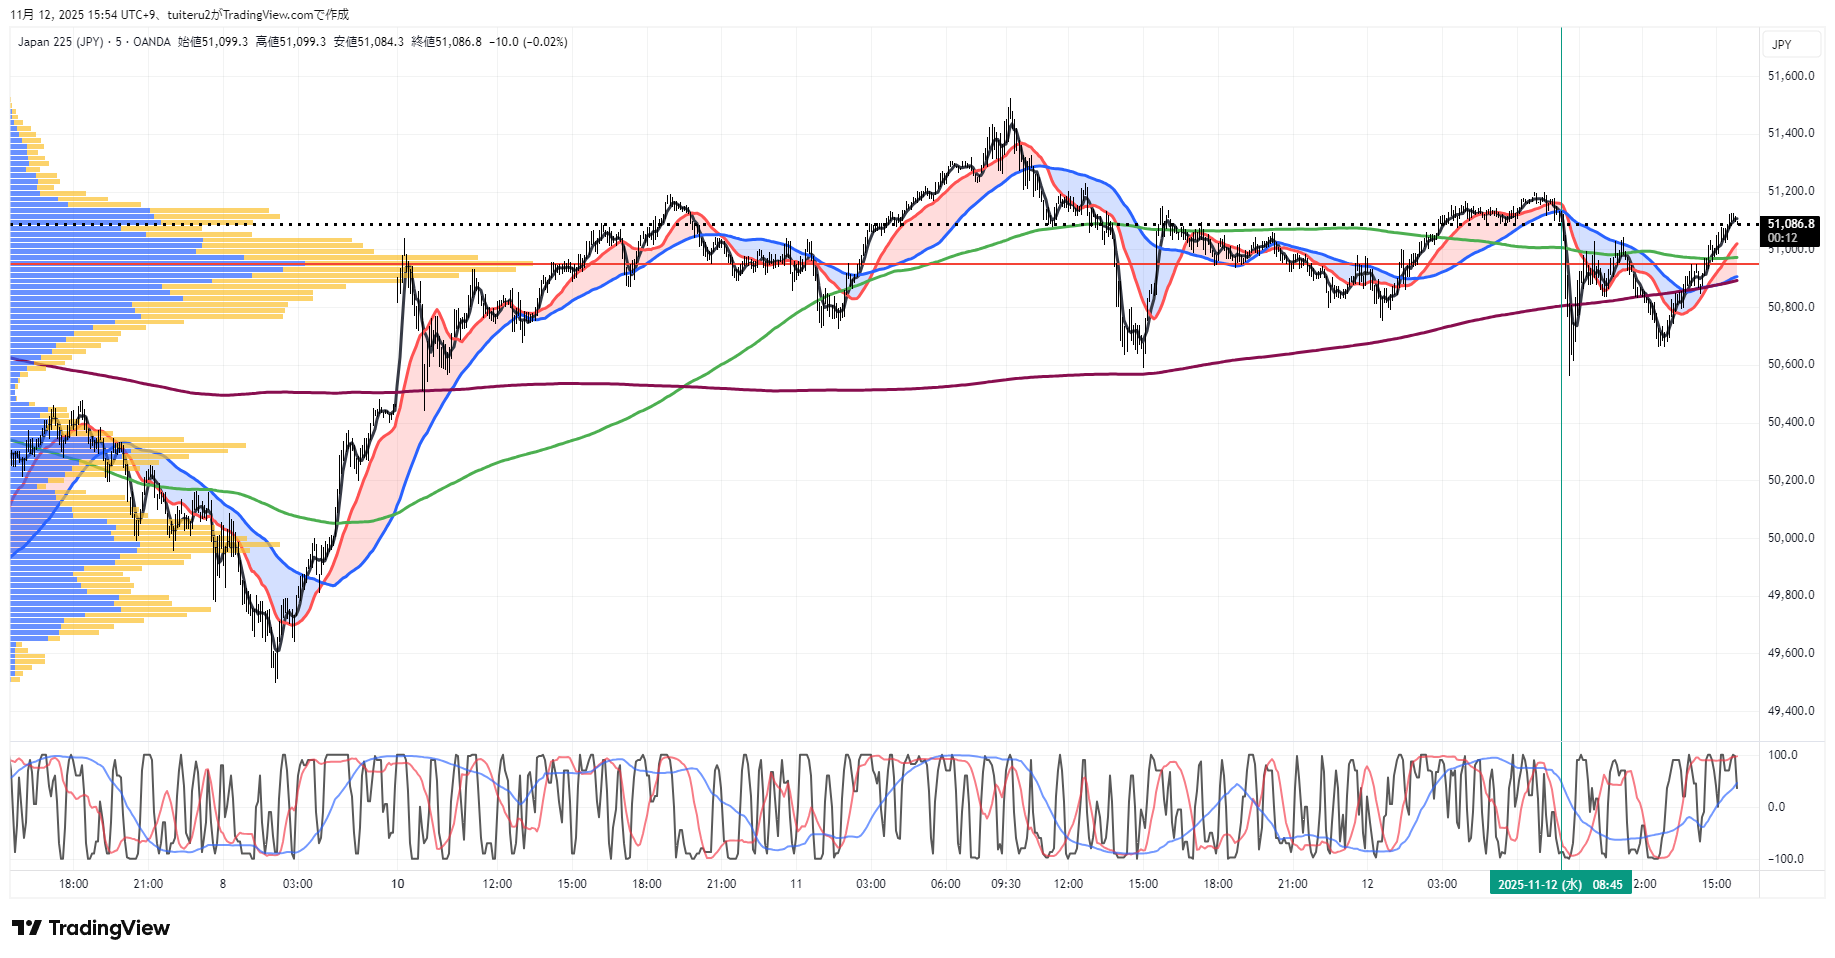Select the day 10 marker on time axis
1835x958 pixels.
(x=398, y=884)
